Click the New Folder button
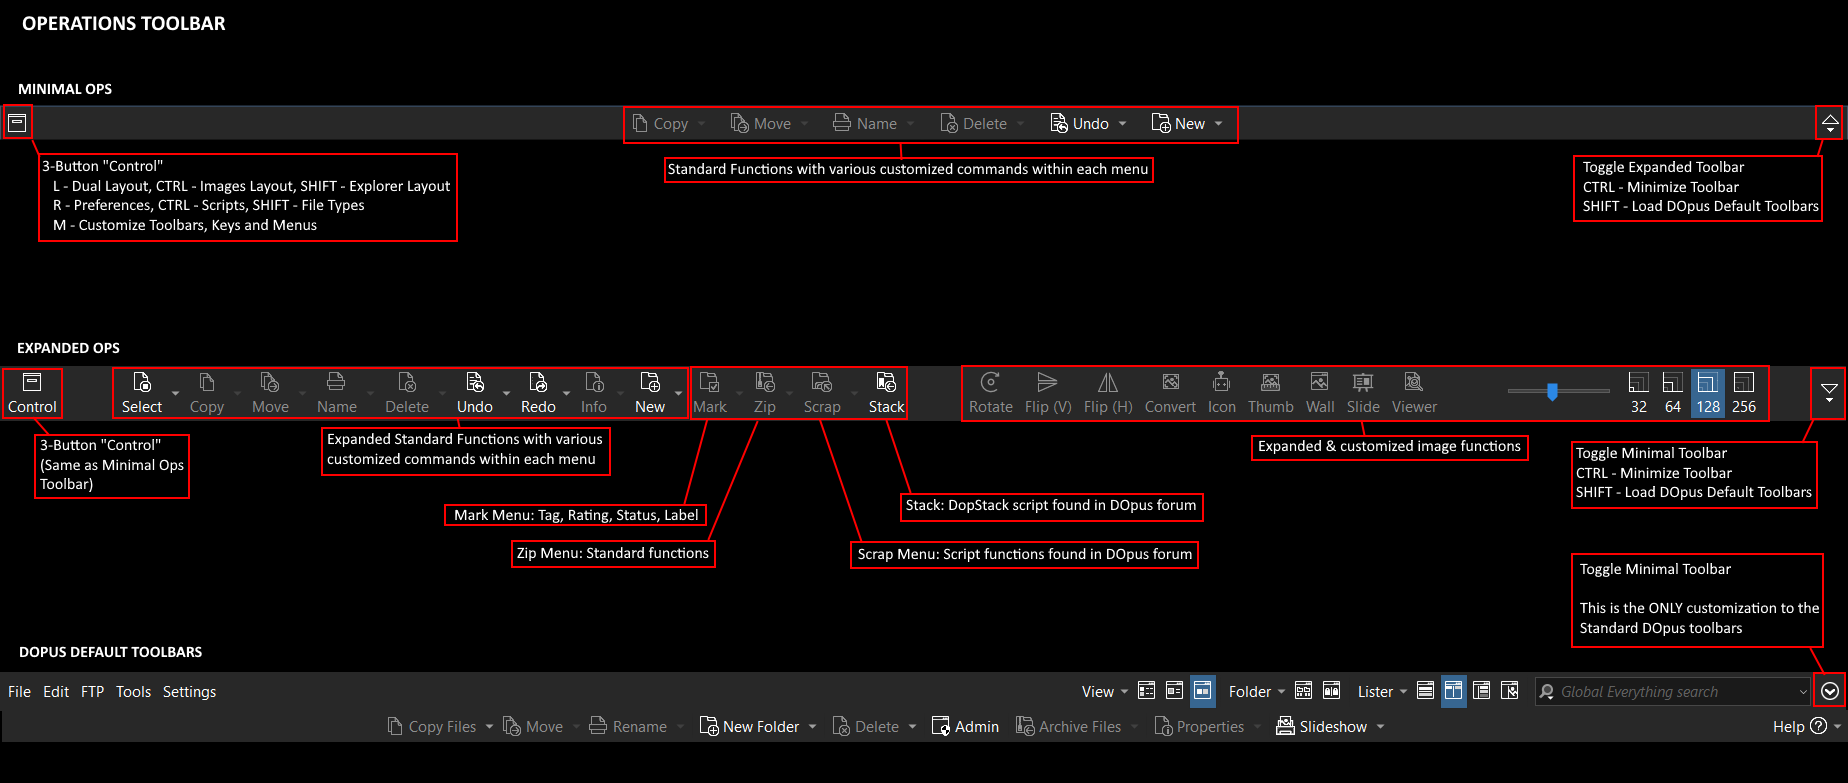This screenshot has width=1848, height=783. (x=750, y=727)
